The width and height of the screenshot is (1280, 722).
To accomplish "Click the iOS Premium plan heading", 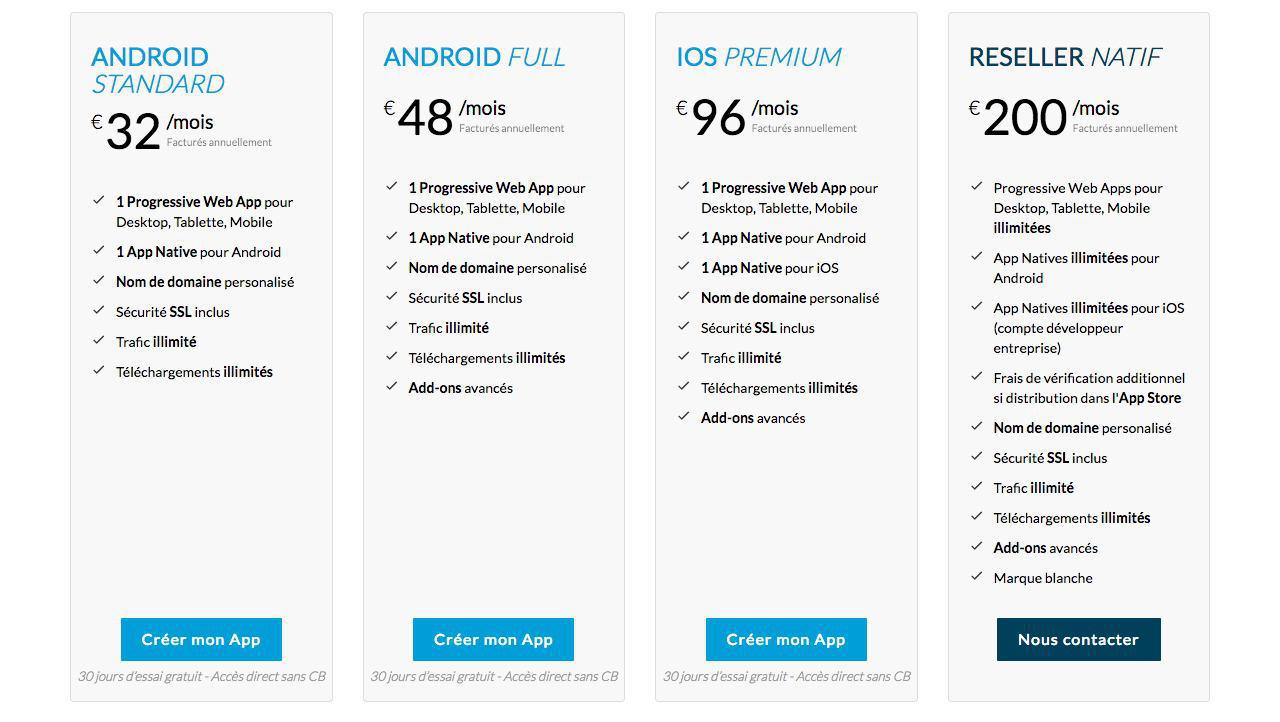I will tap(758, 57).
